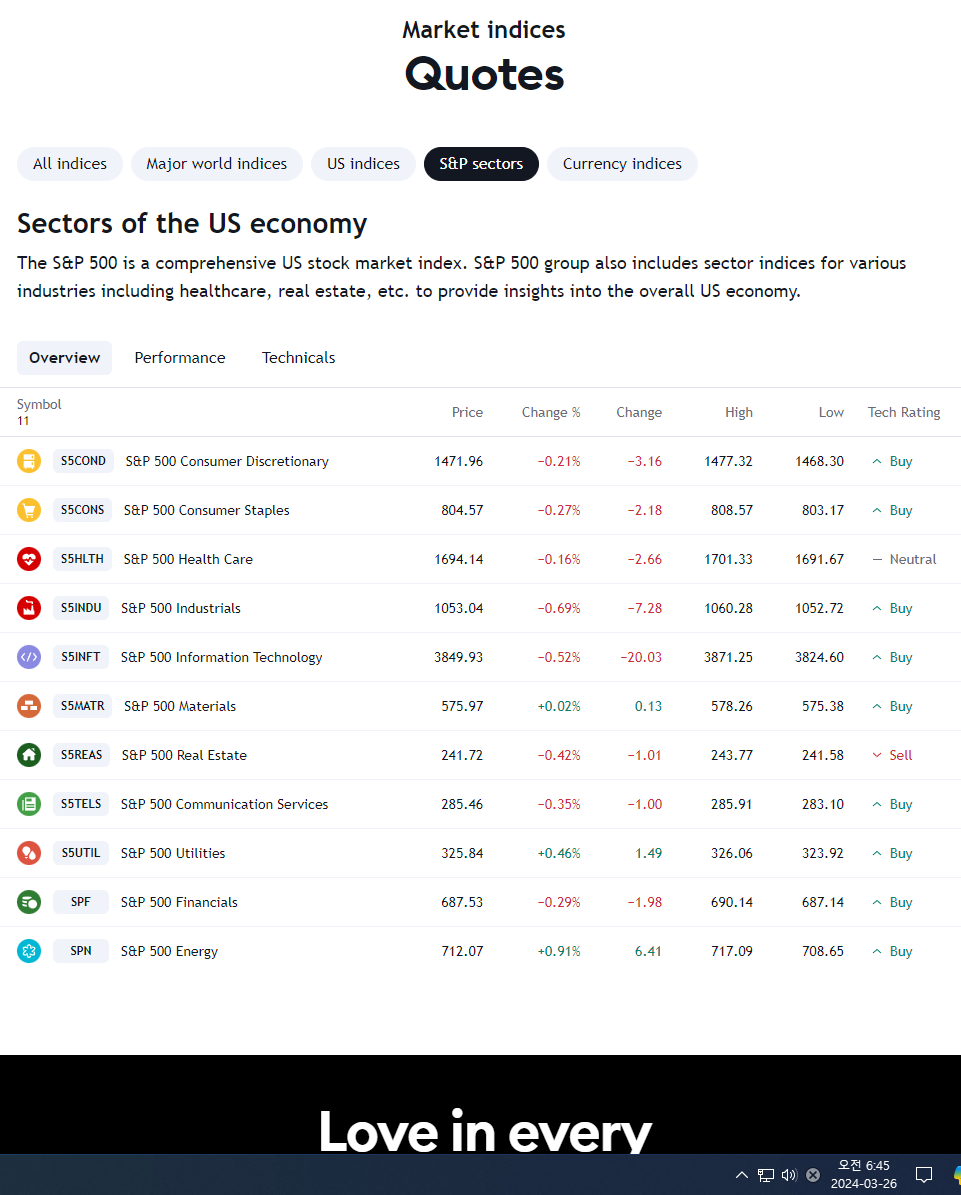Image resolution: width=961 pixels, height=1195 pixels.
Task: Click the Information Technology code icon
Action: coord(29,657)
